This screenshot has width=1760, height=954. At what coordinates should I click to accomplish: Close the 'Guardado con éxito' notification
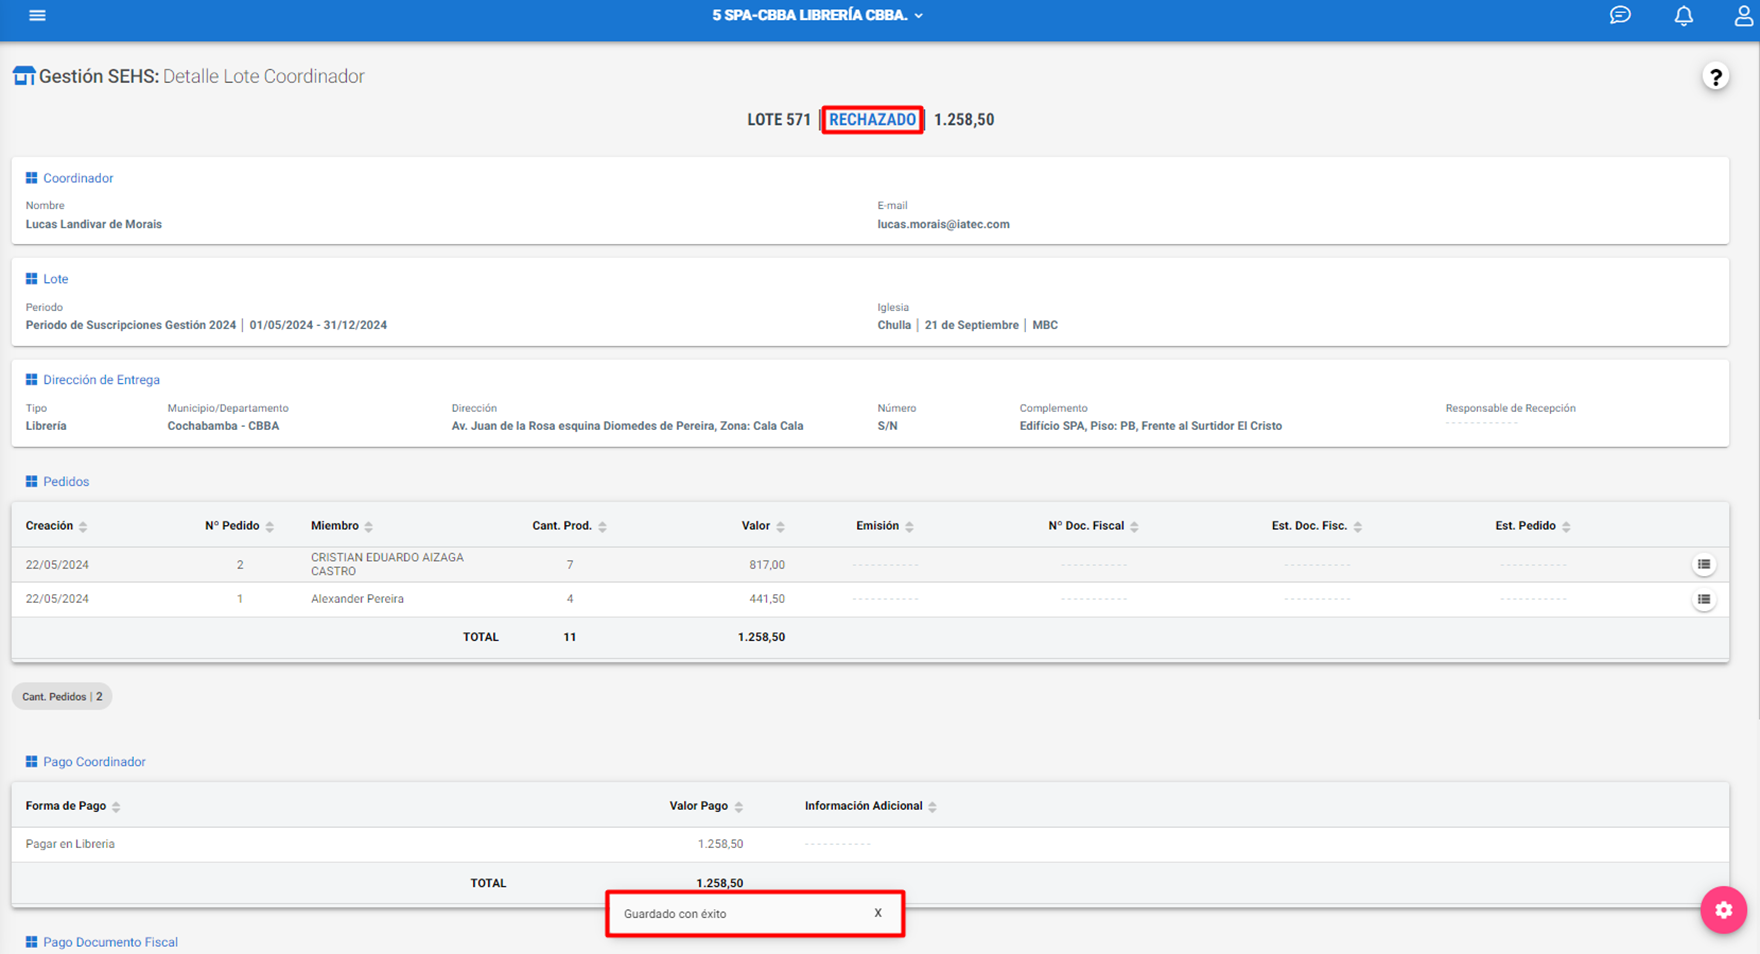[878, 913]
